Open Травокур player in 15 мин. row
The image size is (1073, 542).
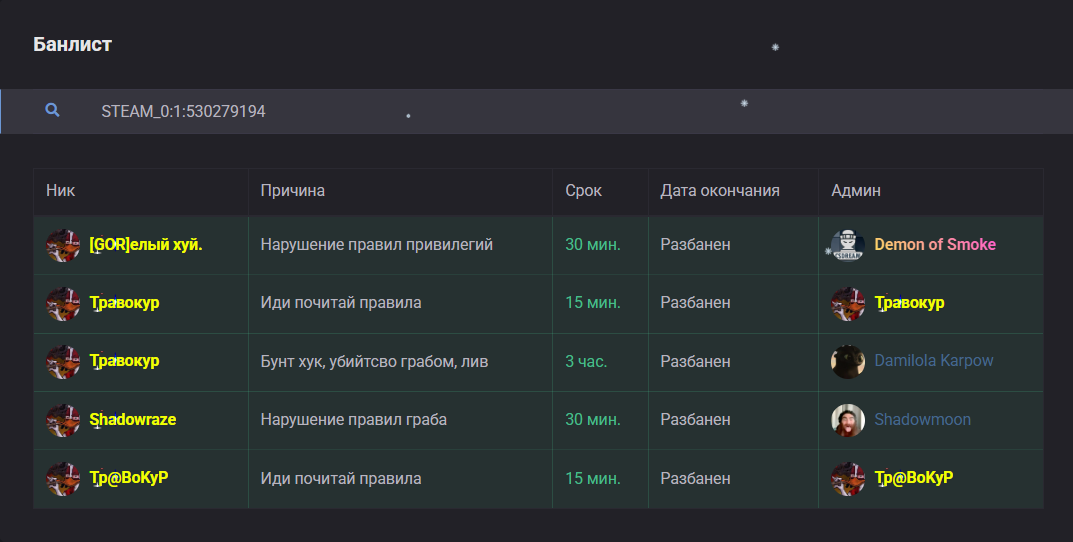(124, 302)
